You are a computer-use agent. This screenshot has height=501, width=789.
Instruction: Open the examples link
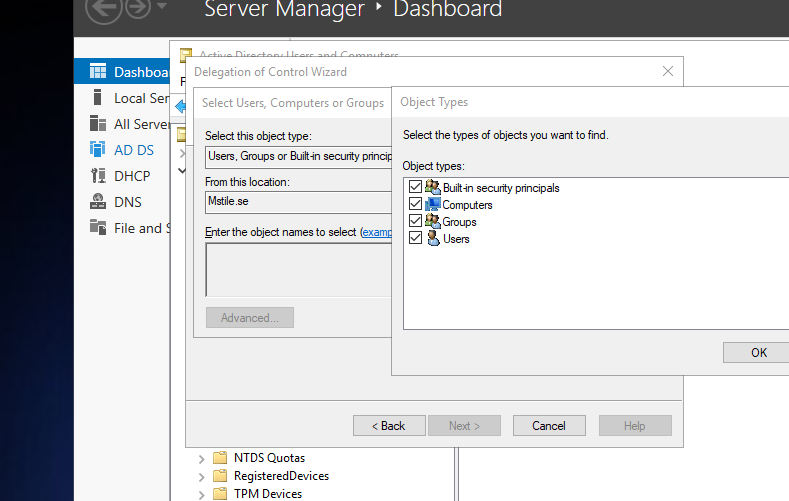tap(376, 232)
